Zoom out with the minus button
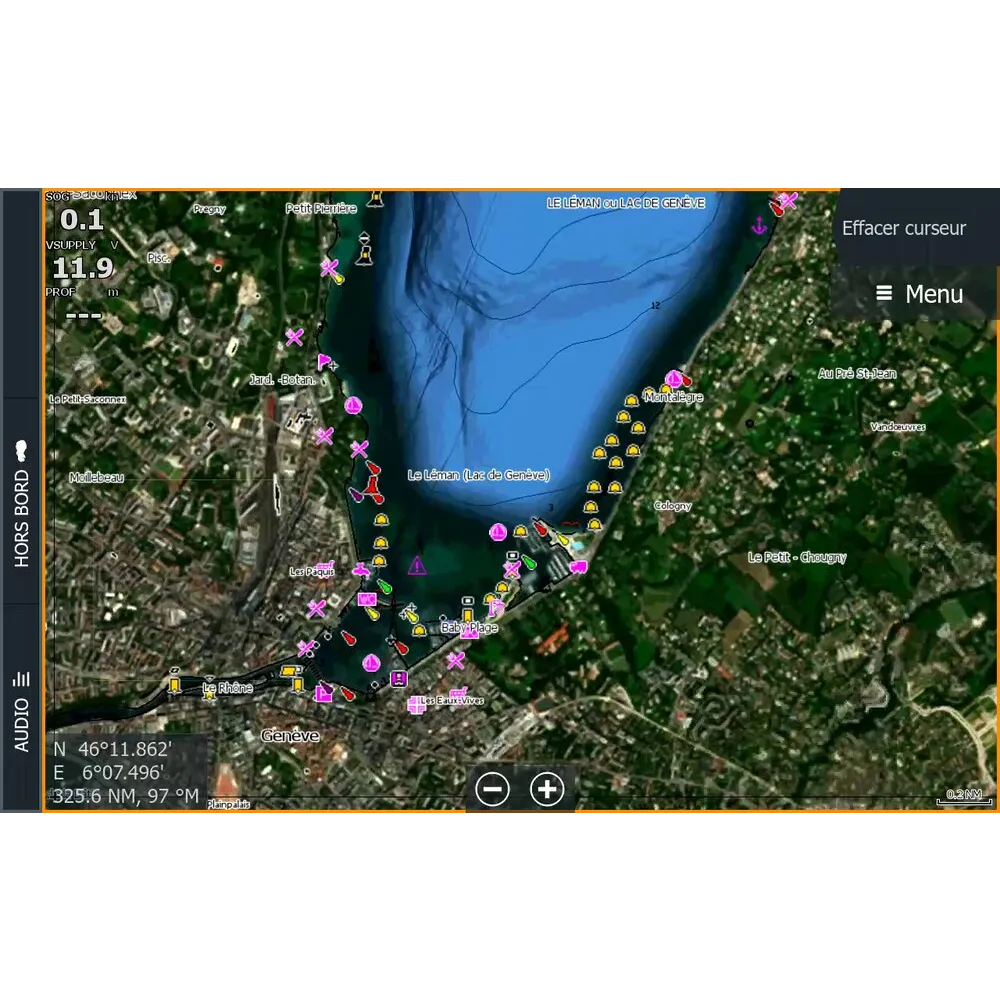The image size is (1000, 1000). (x=492, y=789)
